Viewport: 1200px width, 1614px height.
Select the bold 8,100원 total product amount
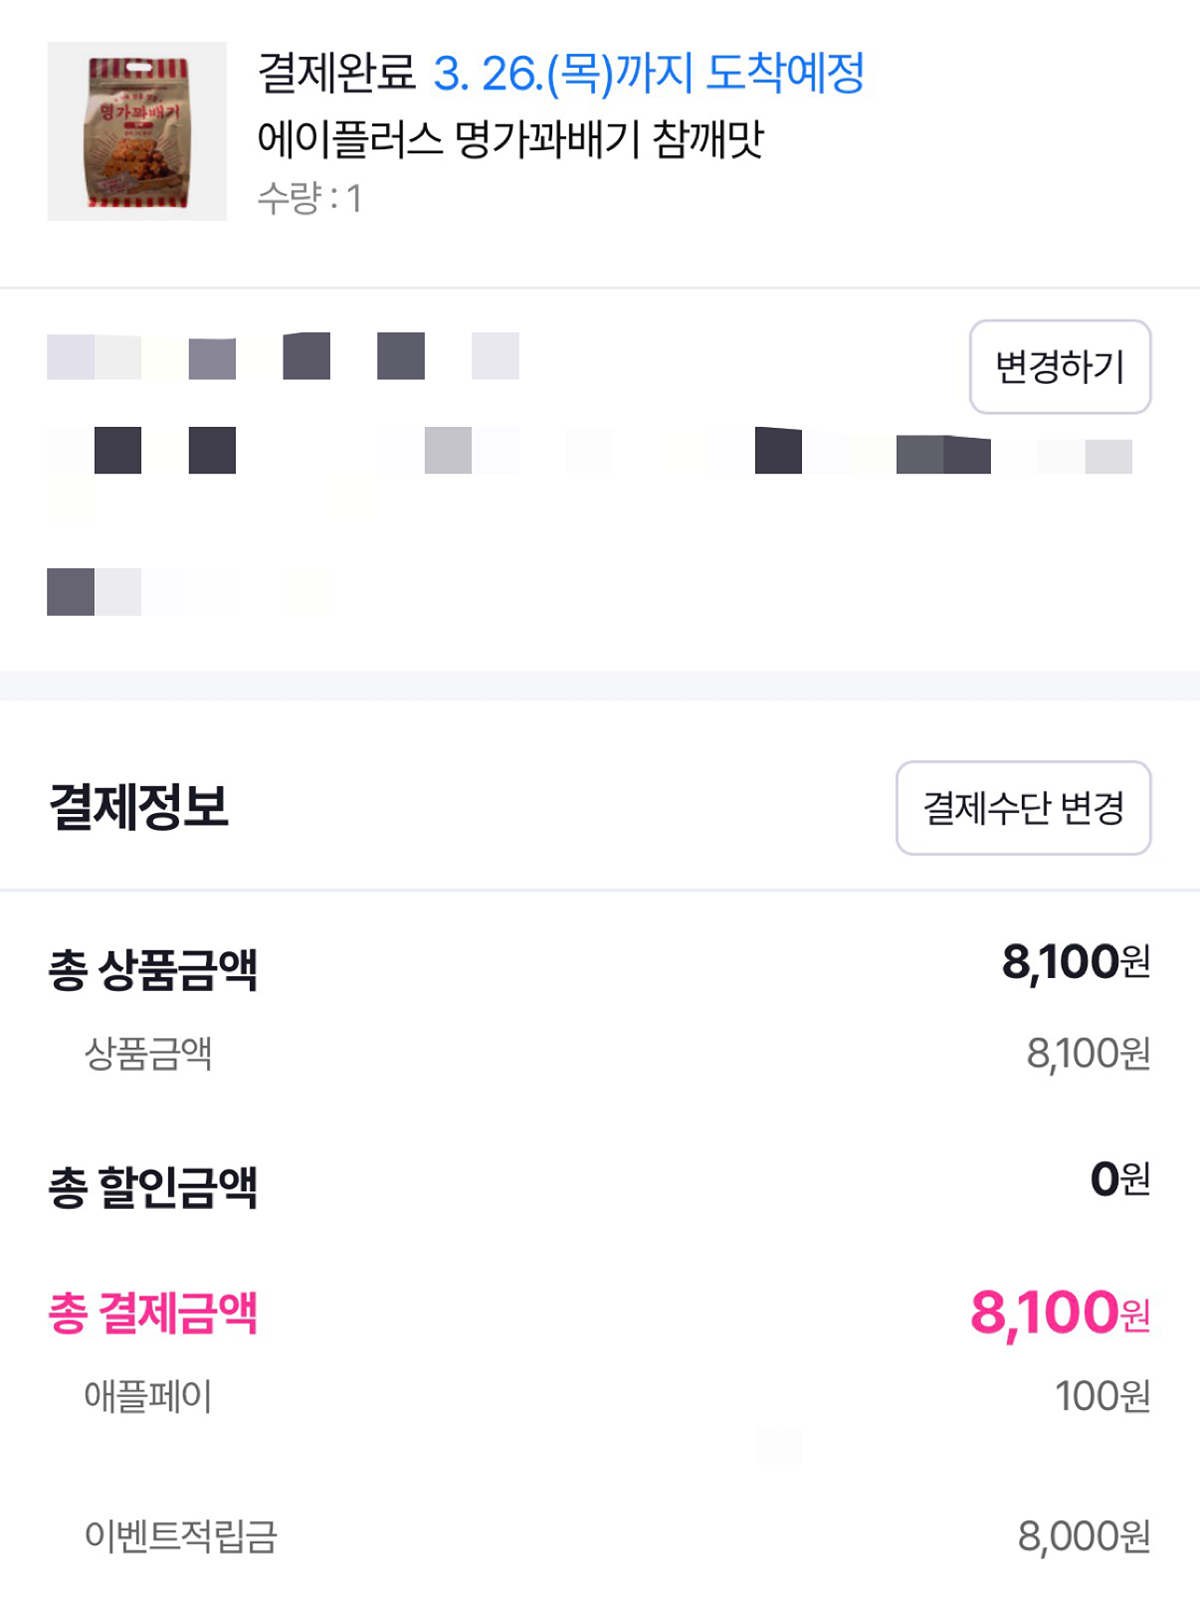click(x=1075, y=962)
